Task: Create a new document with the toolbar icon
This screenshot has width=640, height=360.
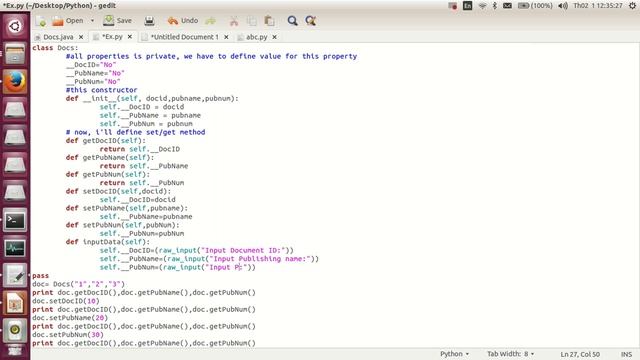Action: [x=41, y=21]
